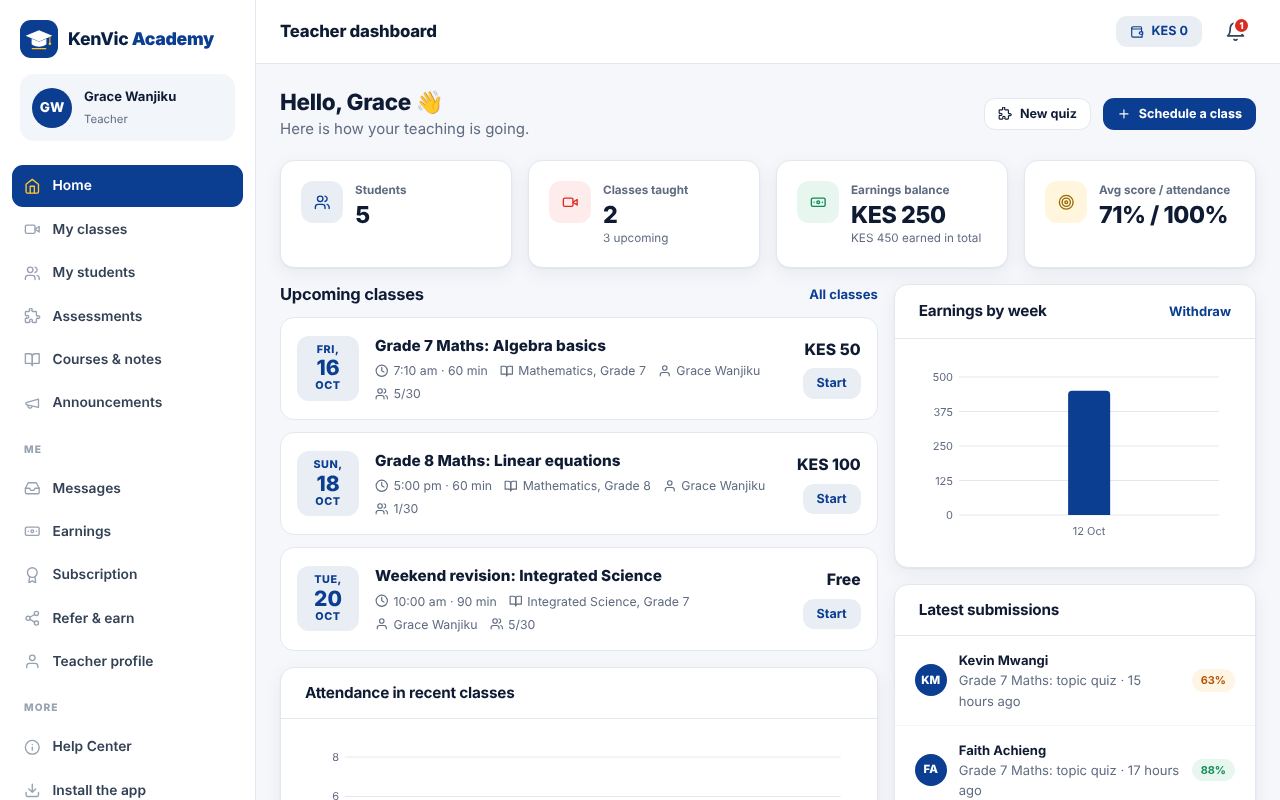Open the KES 0 wallet balance button
Viewport: 1280px width, 800px height.
click(1159, 31)
